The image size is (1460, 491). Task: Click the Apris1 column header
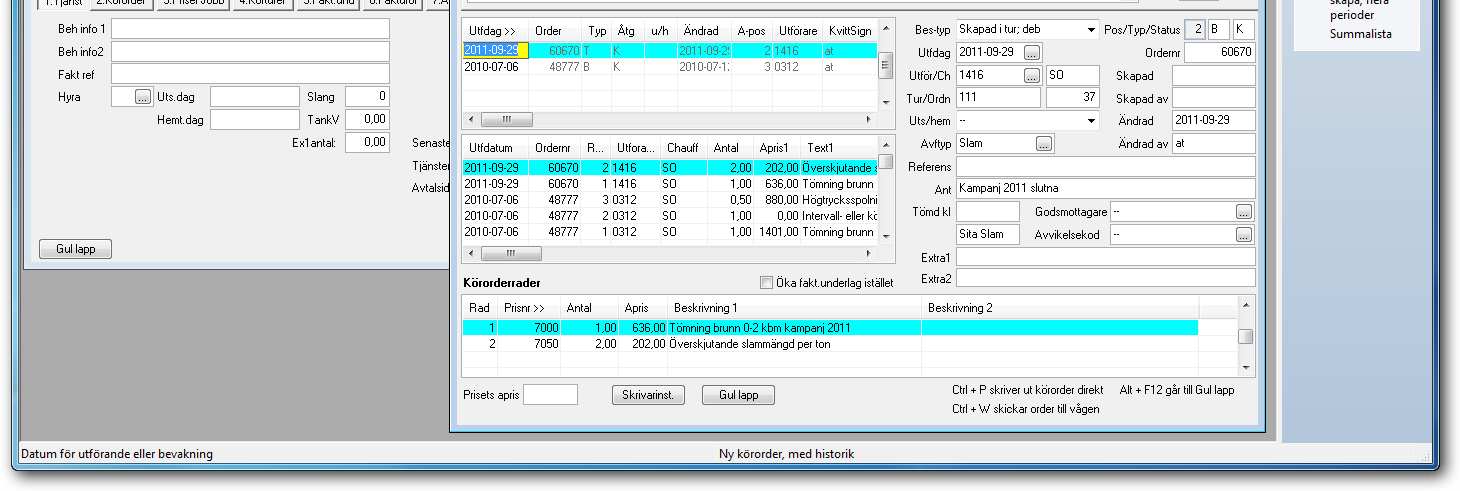tap(777, 147)
